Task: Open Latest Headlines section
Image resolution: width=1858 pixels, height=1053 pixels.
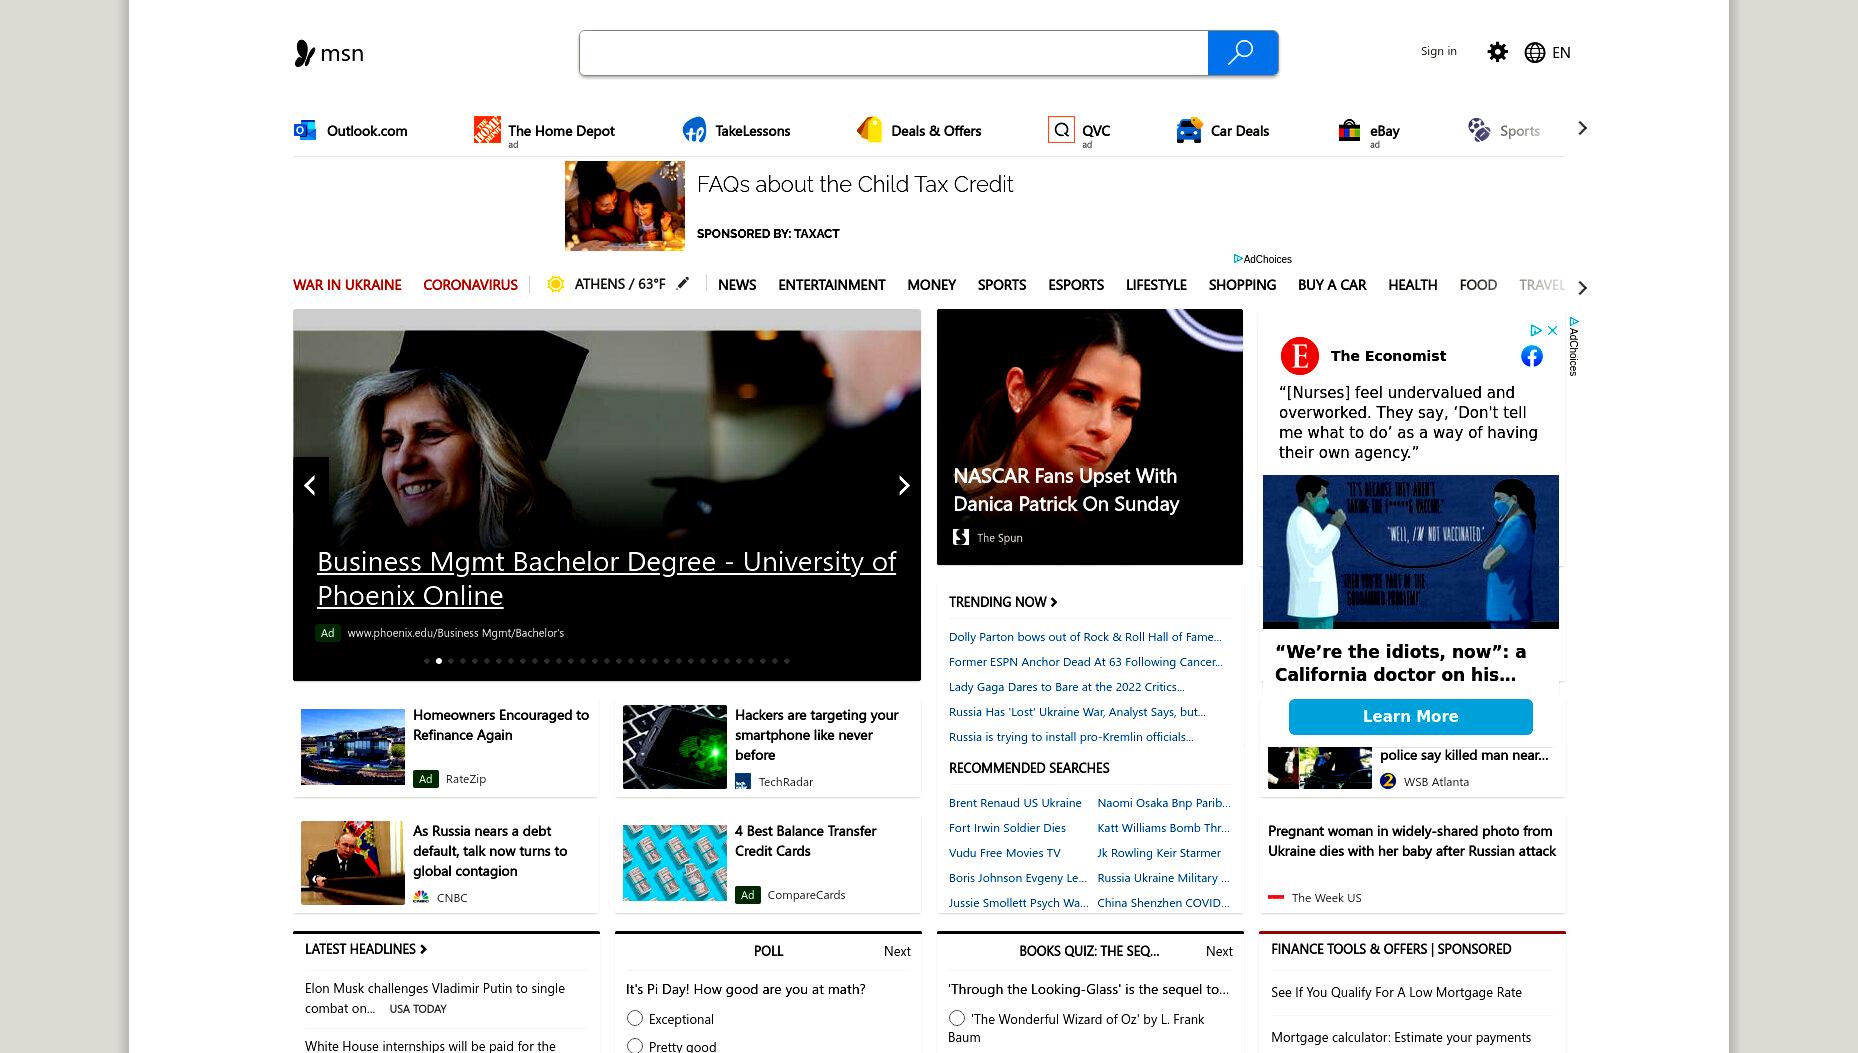Action: (366, 949)
